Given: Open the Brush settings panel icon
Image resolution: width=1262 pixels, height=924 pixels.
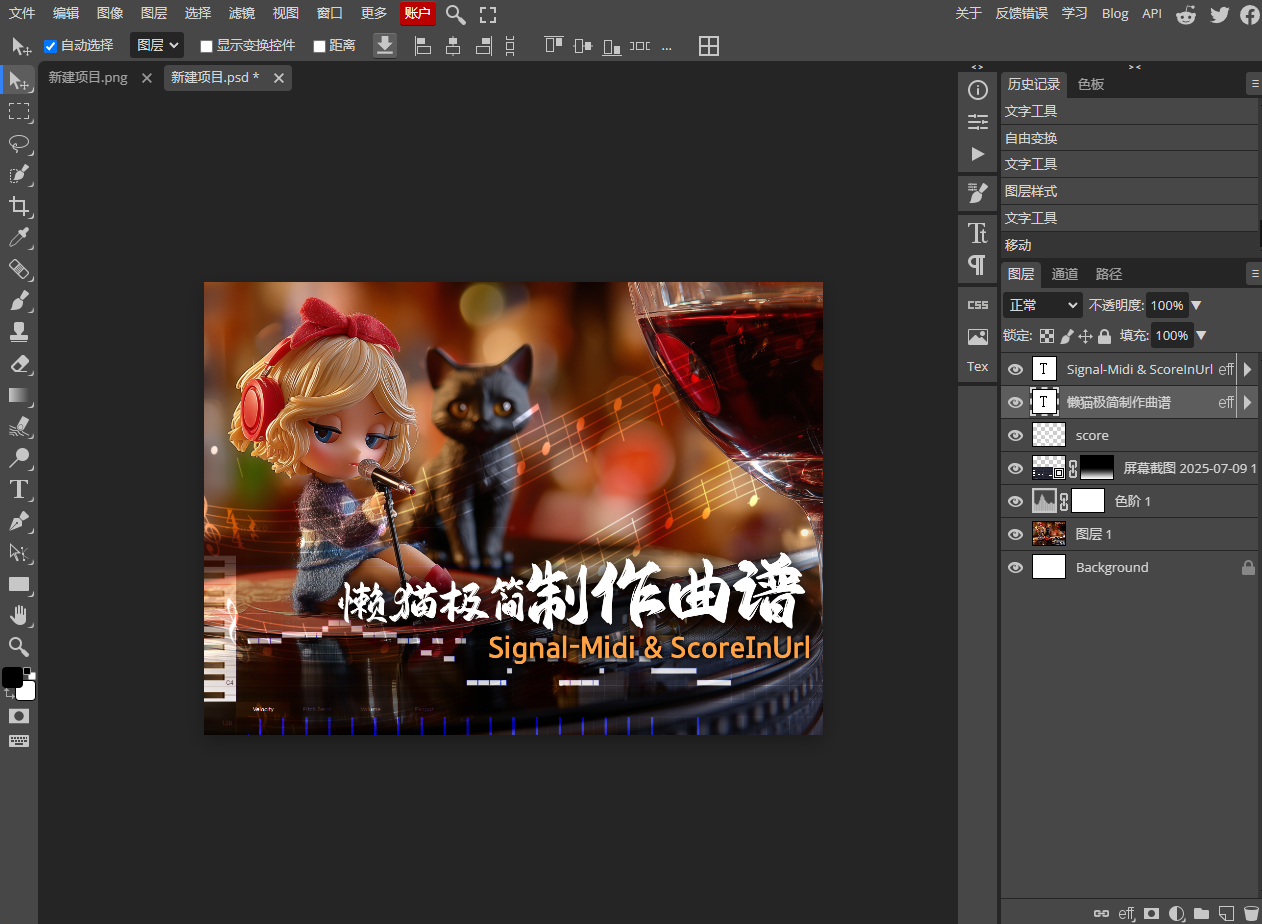Looking at the screenshot, I should pos(978,192).
